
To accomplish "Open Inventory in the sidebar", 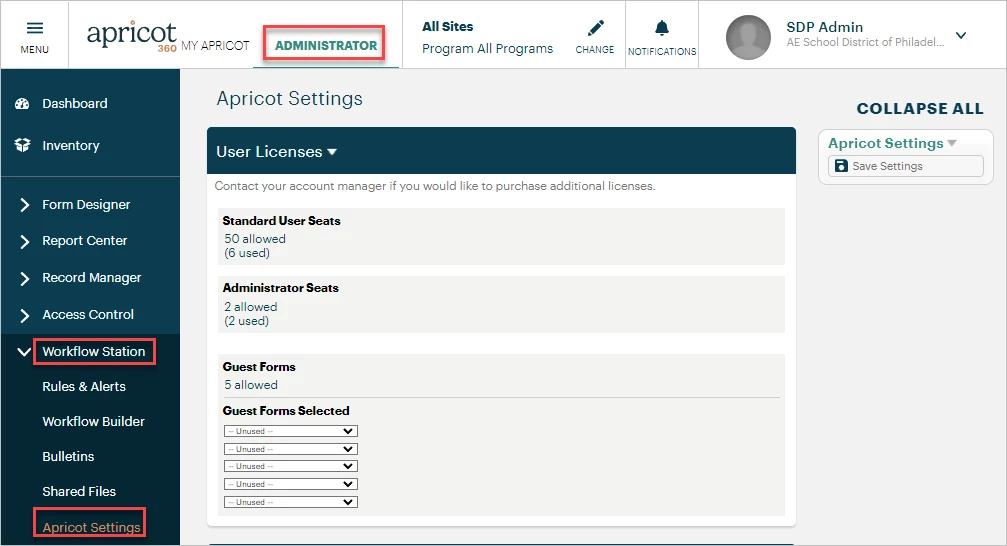I will (71, 146).
